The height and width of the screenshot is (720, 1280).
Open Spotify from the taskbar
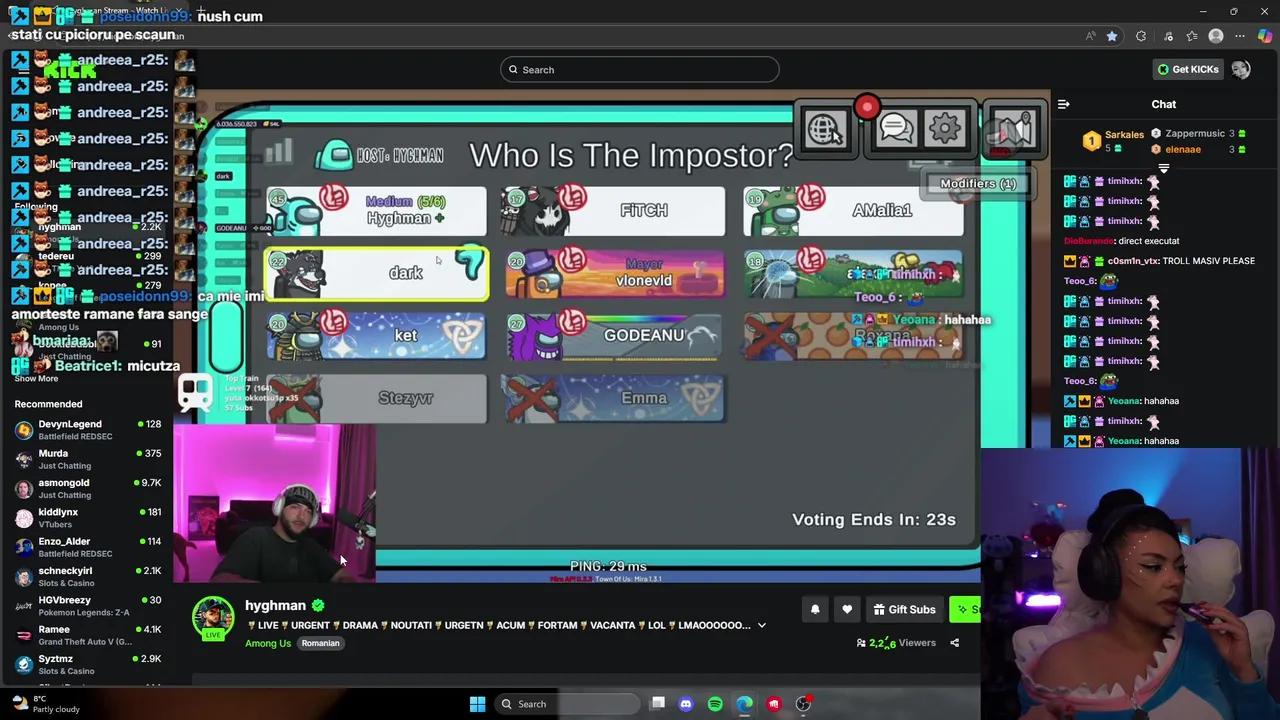pos(715,704)
